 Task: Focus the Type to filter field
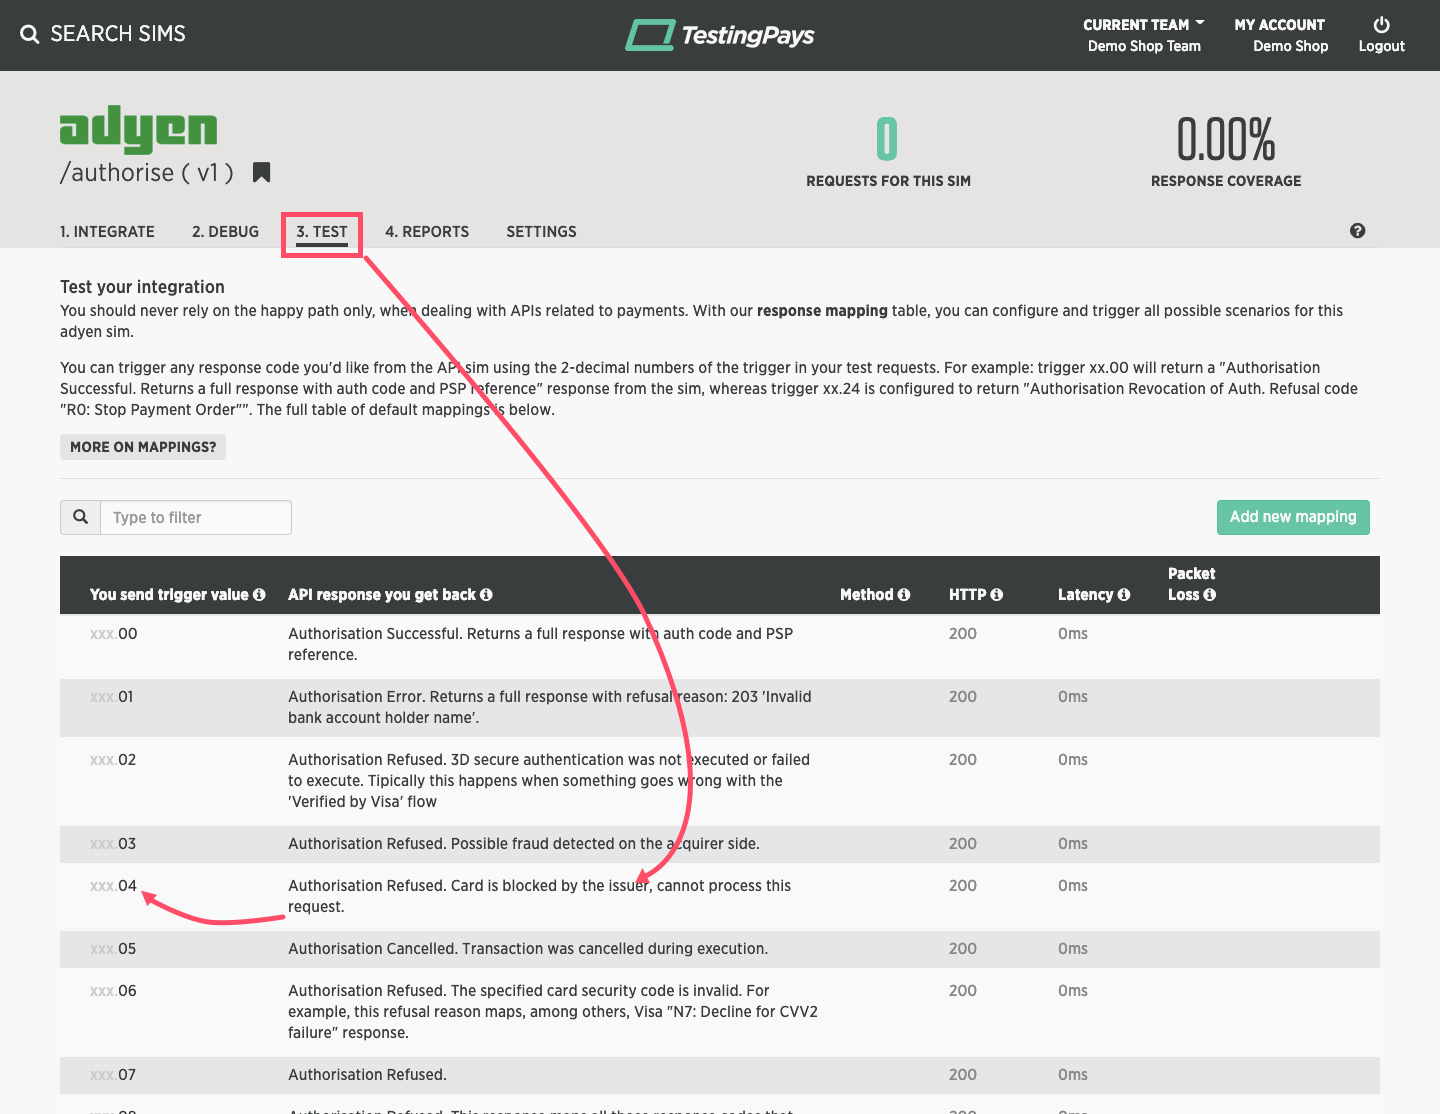[x=196, y=517]
